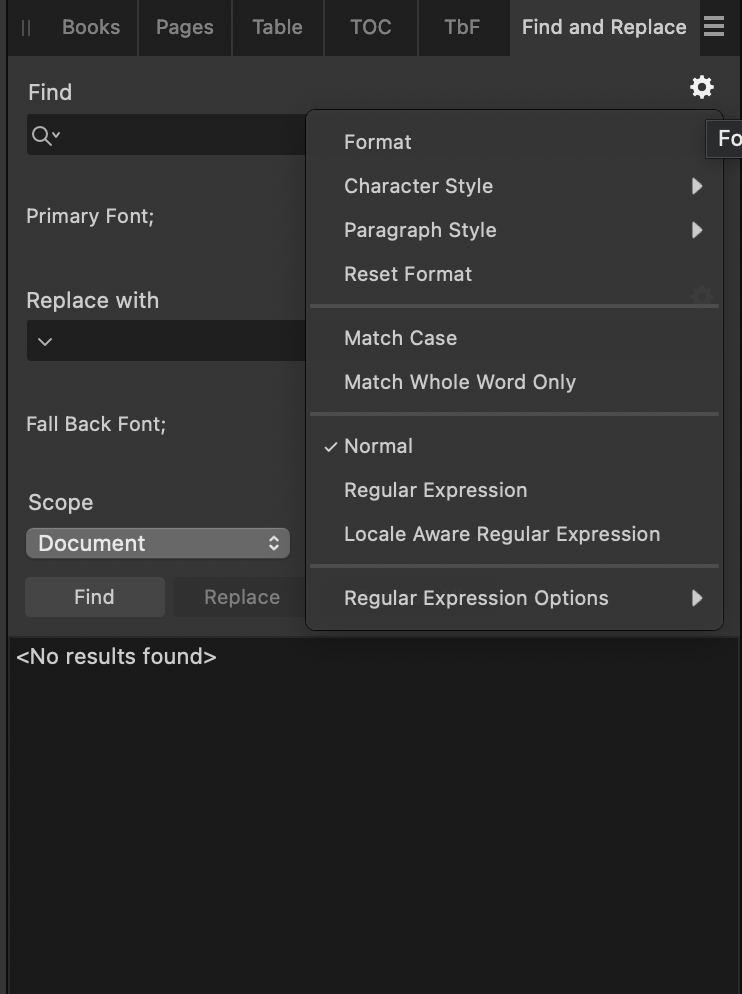742x994 pixels.
Task: Switch search mode to Regular Expression
Action: (x=435, y=490)
